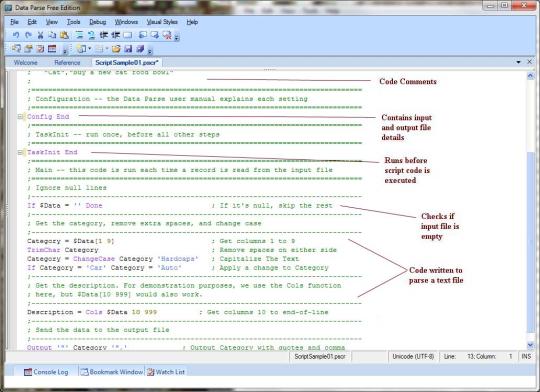This screenshot has height=392, width=540.
Task: Click the Open folder icon
Action: pyautogui.click(x=116, y=49)
